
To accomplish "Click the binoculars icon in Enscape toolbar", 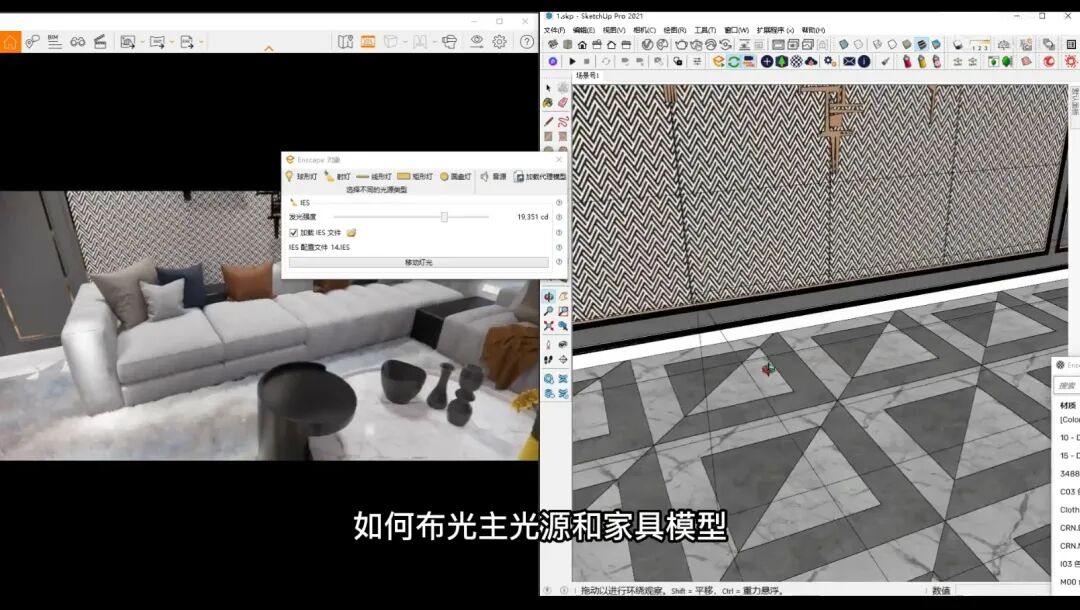I will (77, 42).
